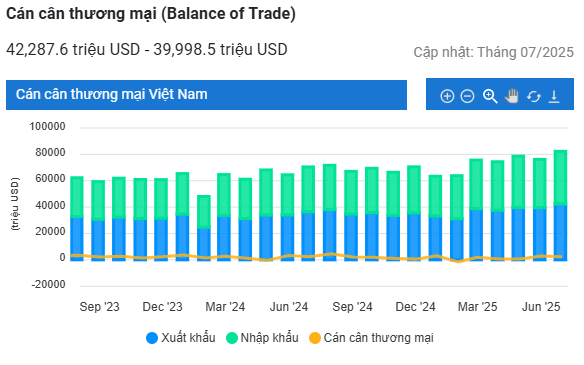Click the Mar '25 x-axis label
The image size is (584, 365).
point(477,307)
